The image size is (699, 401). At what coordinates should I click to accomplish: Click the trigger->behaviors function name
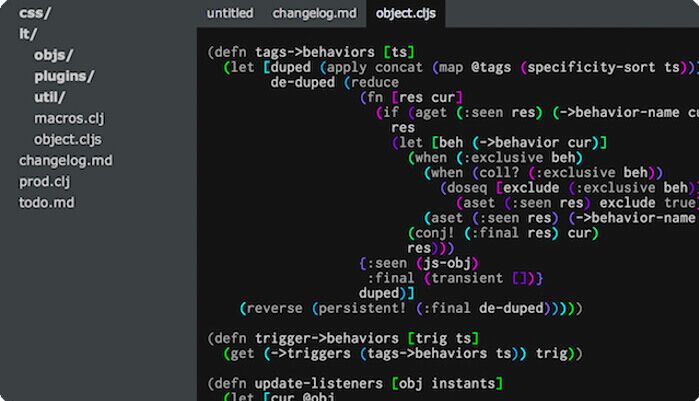coord(327,339)
